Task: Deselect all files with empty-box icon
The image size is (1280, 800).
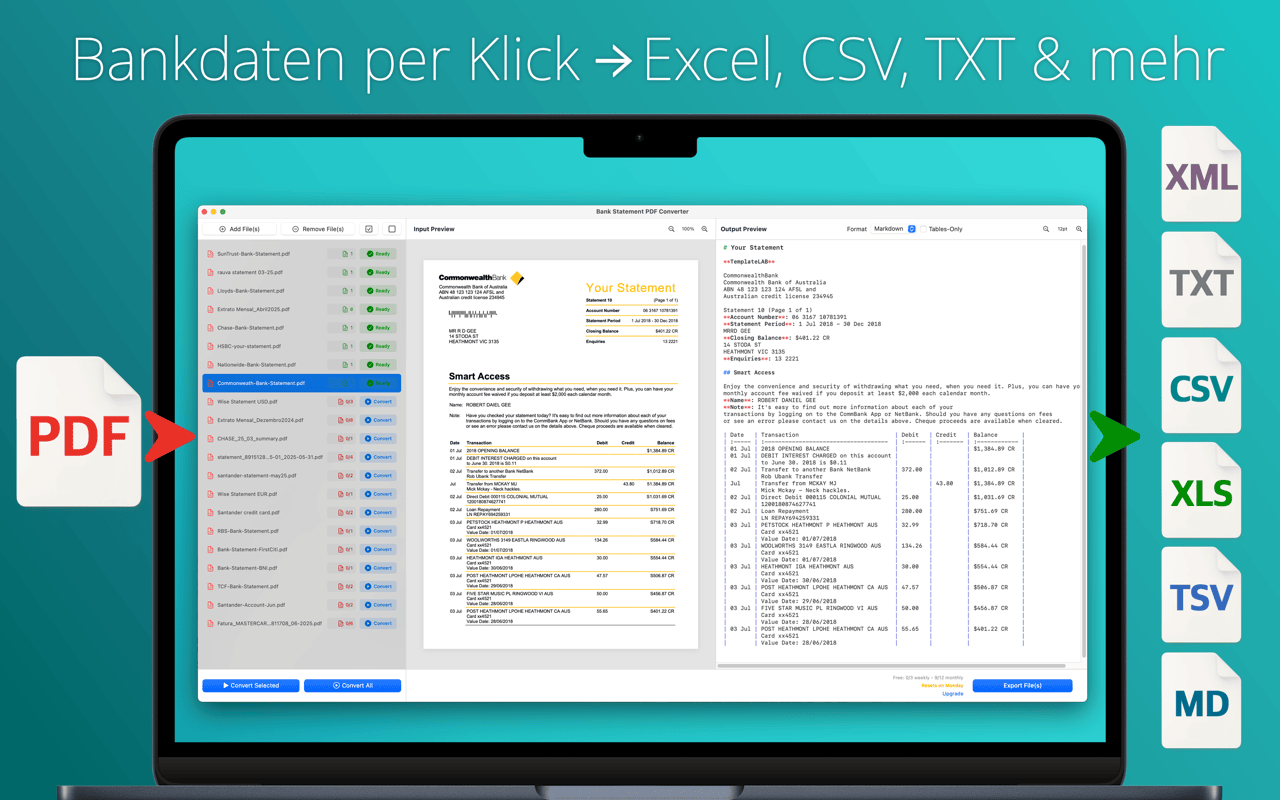Action: click(392, 229)
